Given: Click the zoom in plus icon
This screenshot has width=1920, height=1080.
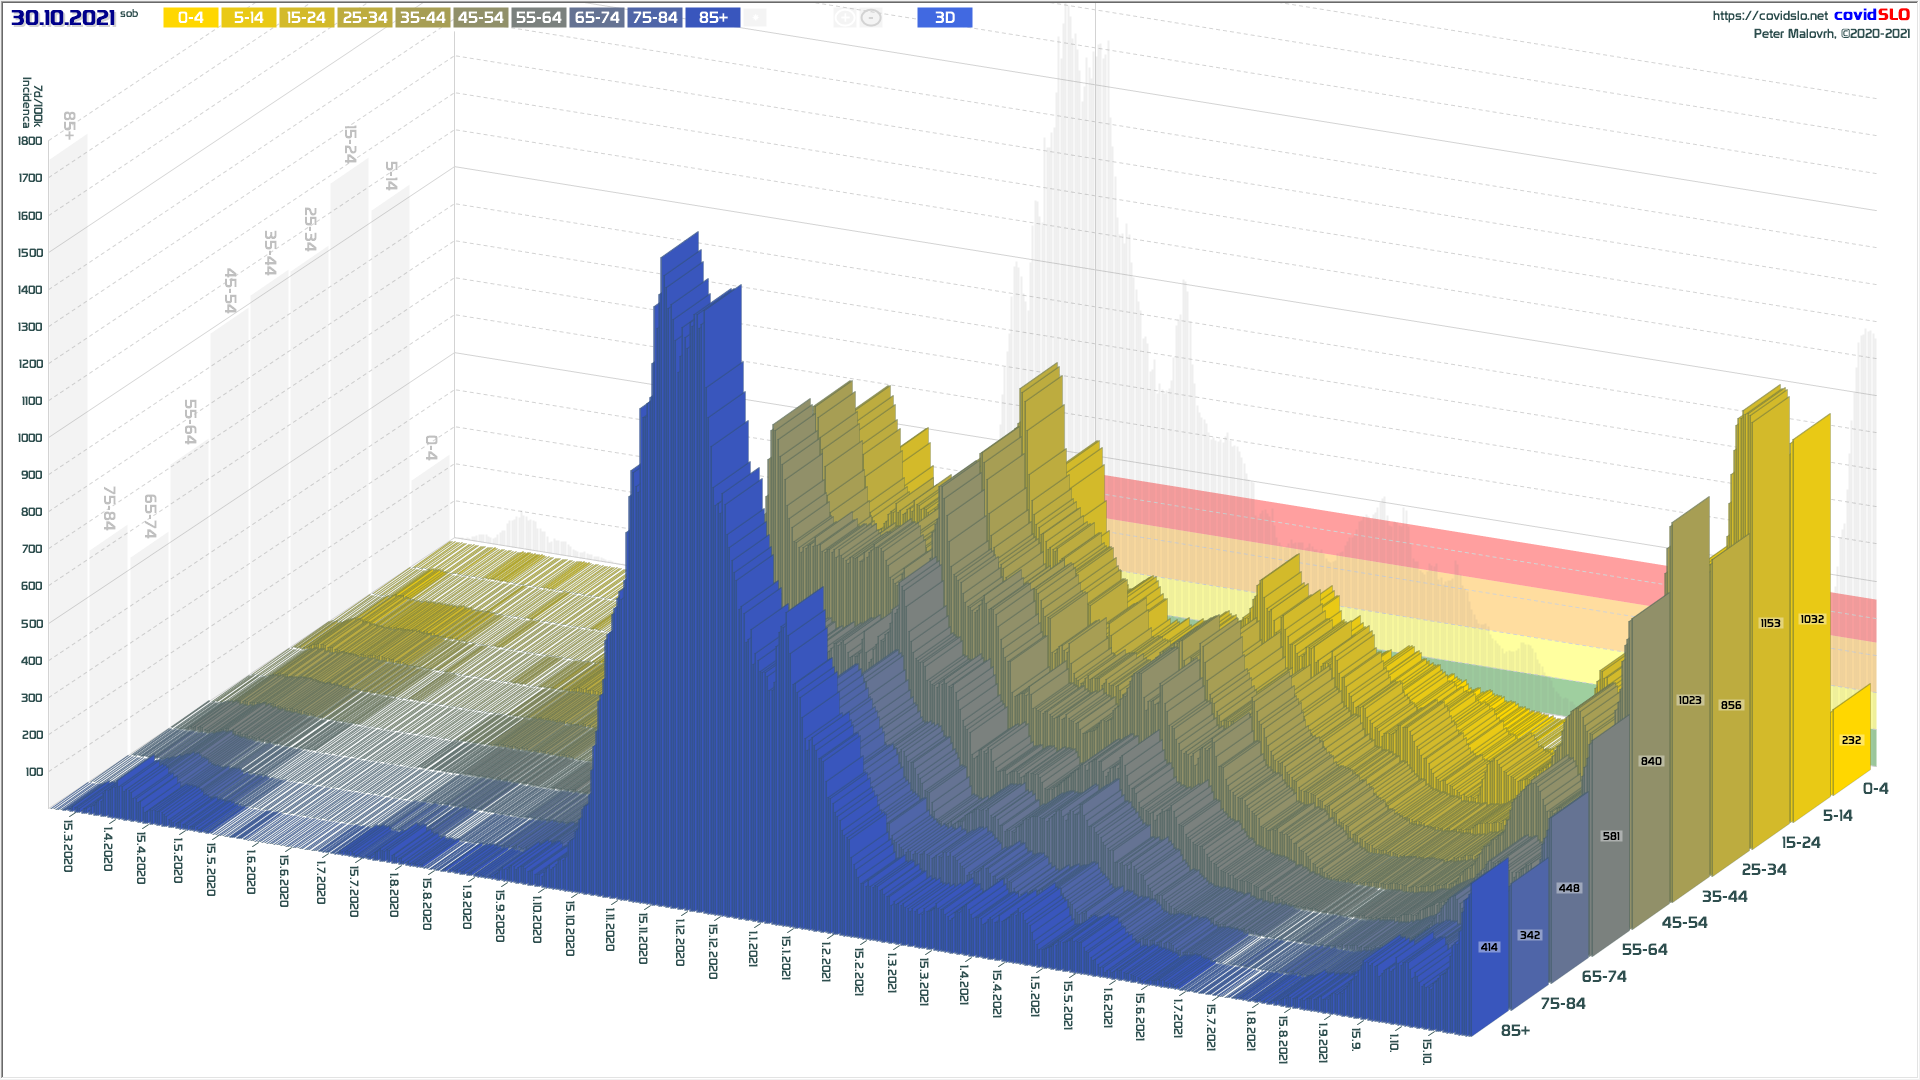Looking at the screenshot, I should tap(844, 18).
